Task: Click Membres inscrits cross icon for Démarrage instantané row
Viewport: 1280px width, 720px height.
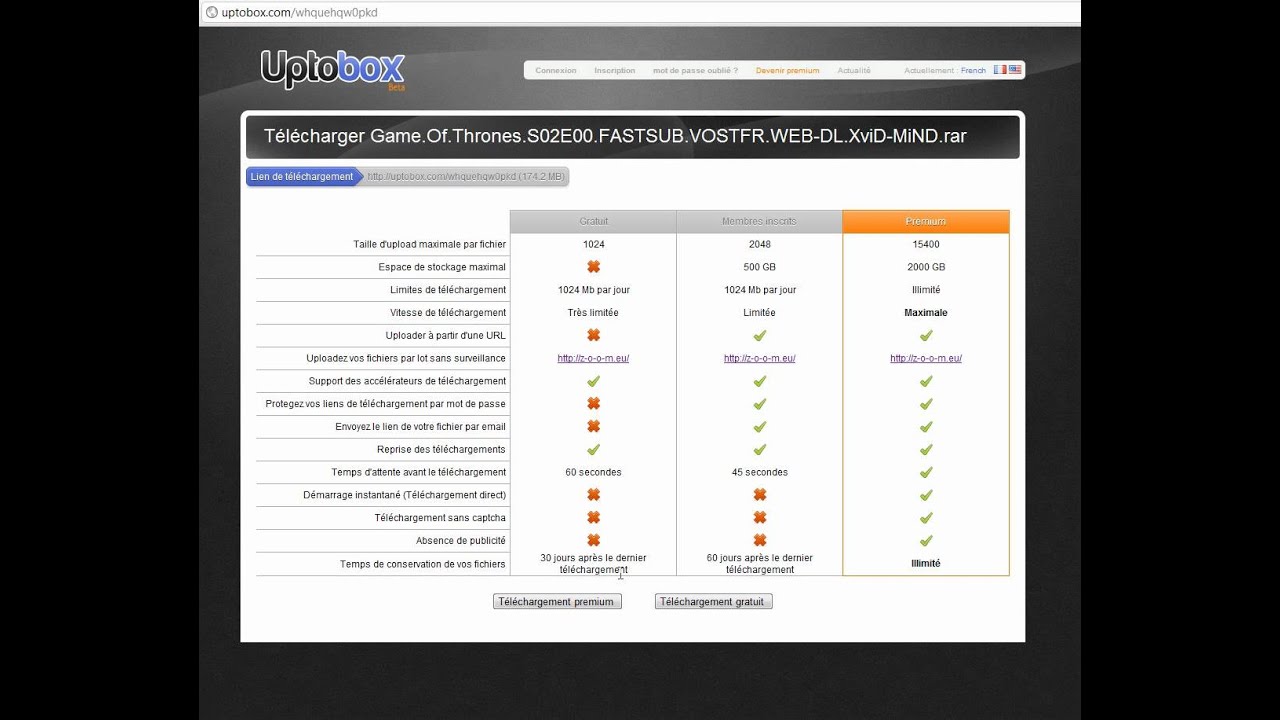Action: tap(759, 494)
